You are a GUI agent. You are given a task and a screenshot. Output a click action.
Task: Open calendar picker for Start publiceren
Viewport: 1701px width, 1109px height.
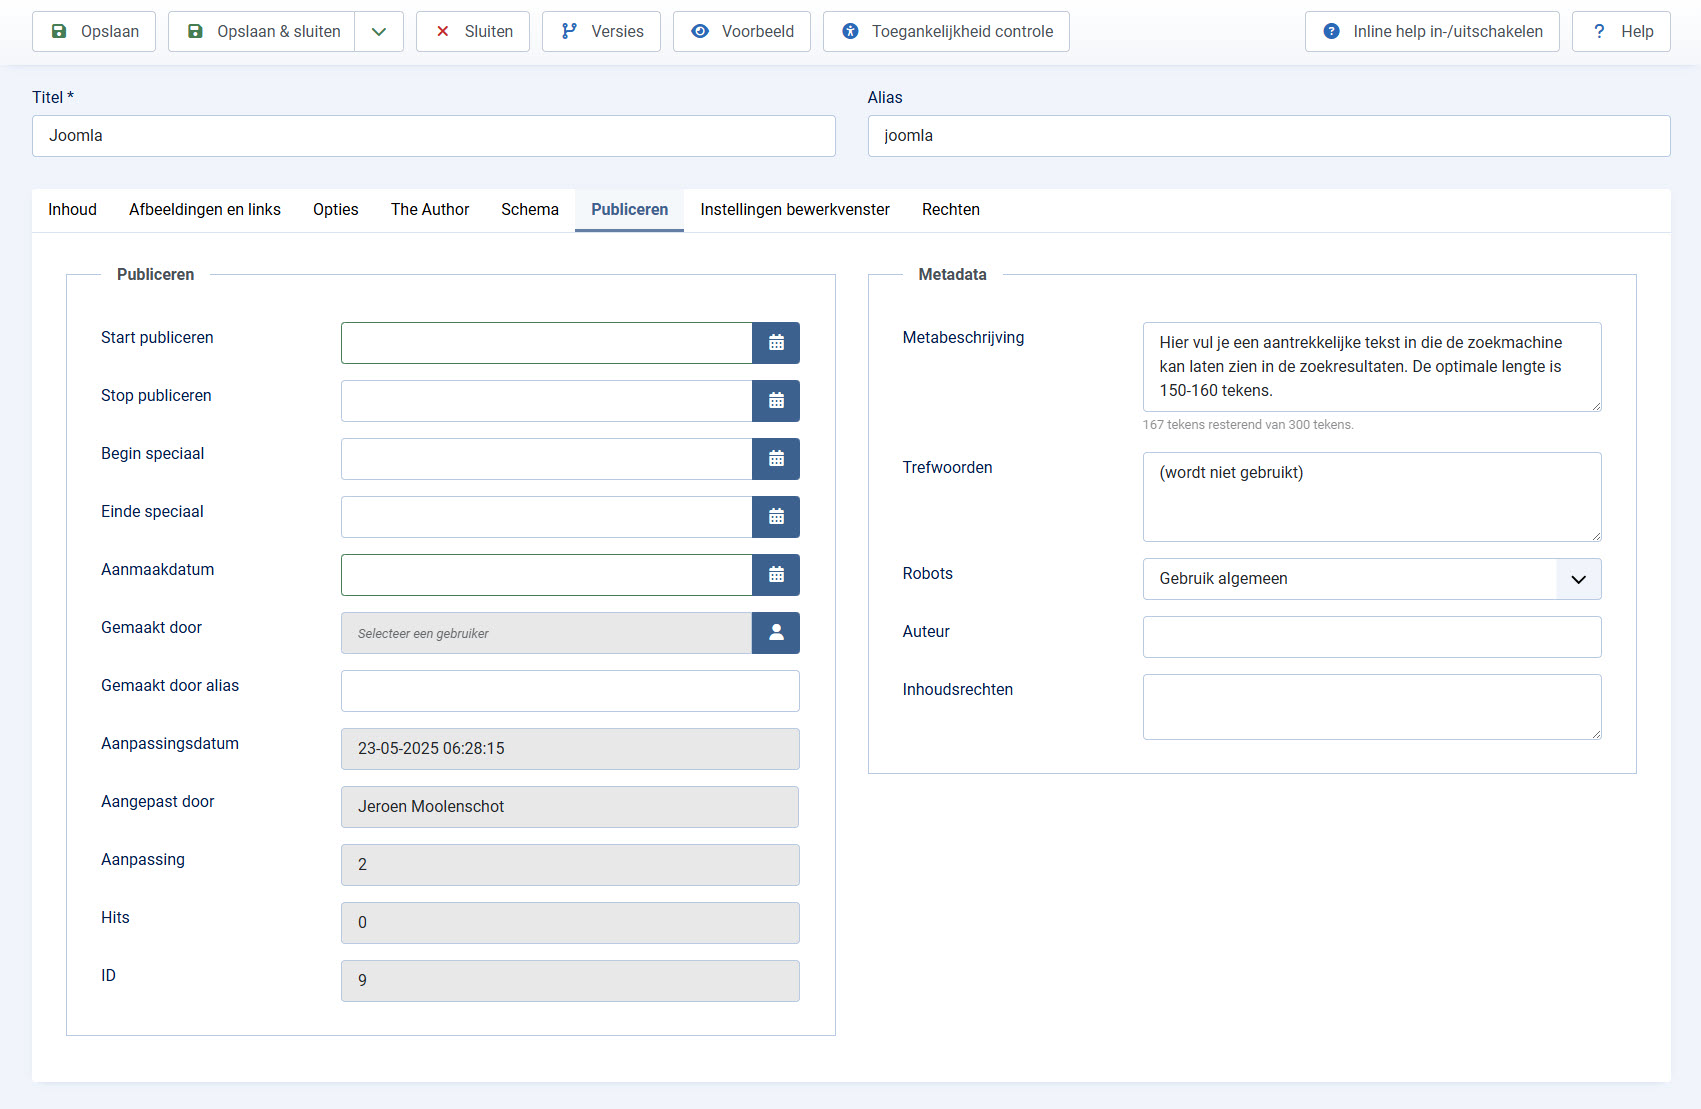(776, 343)
